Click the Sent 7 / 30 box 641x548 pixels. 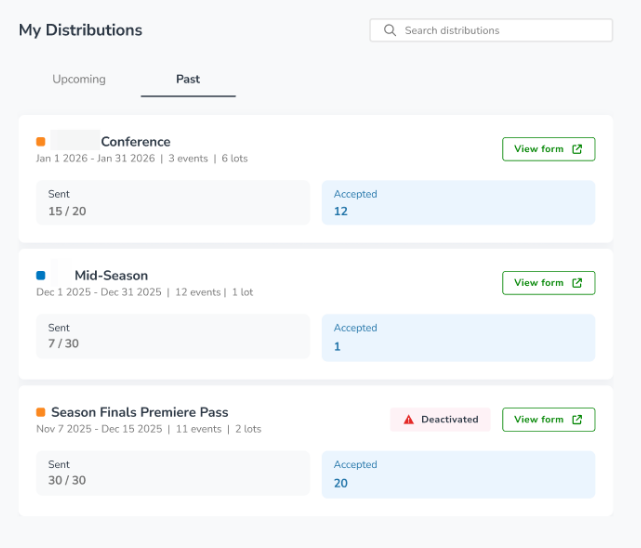point(173,336)
